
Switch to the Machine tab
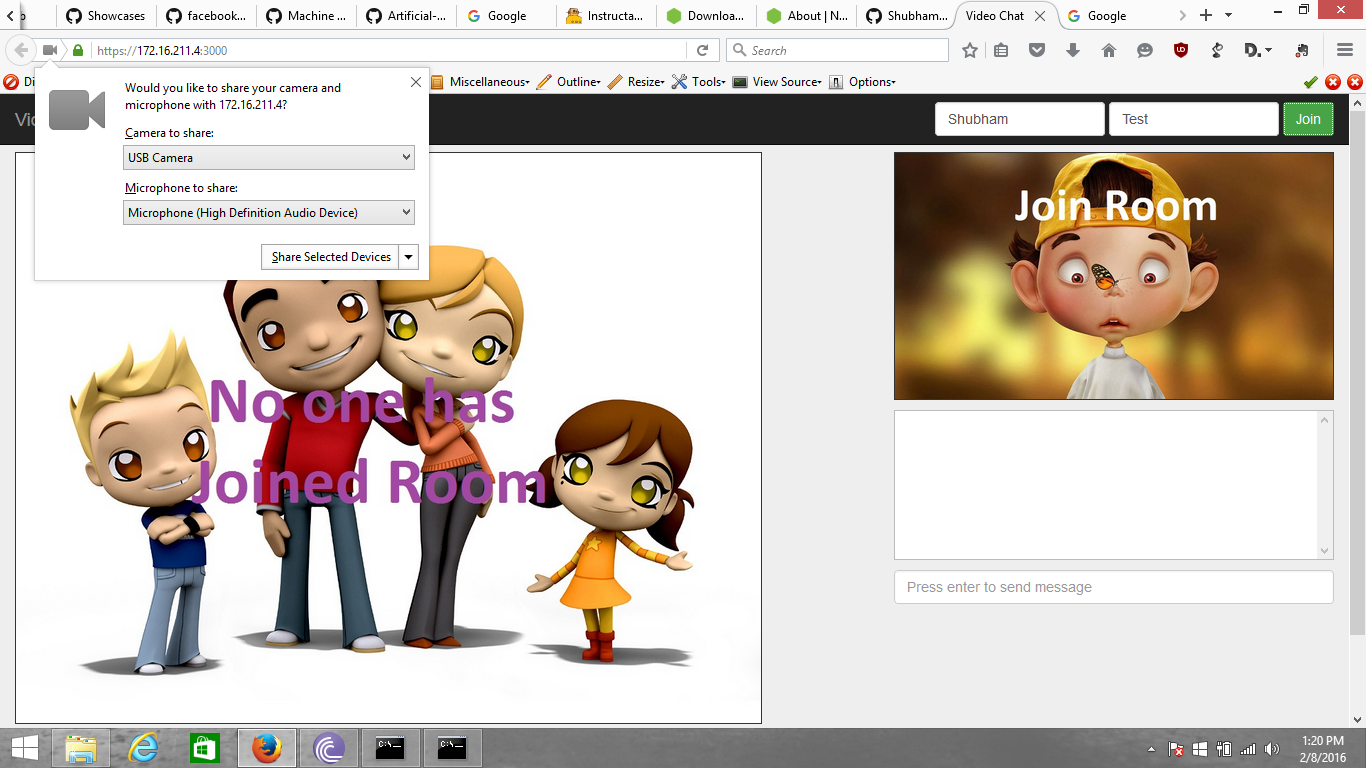(305, 15)
